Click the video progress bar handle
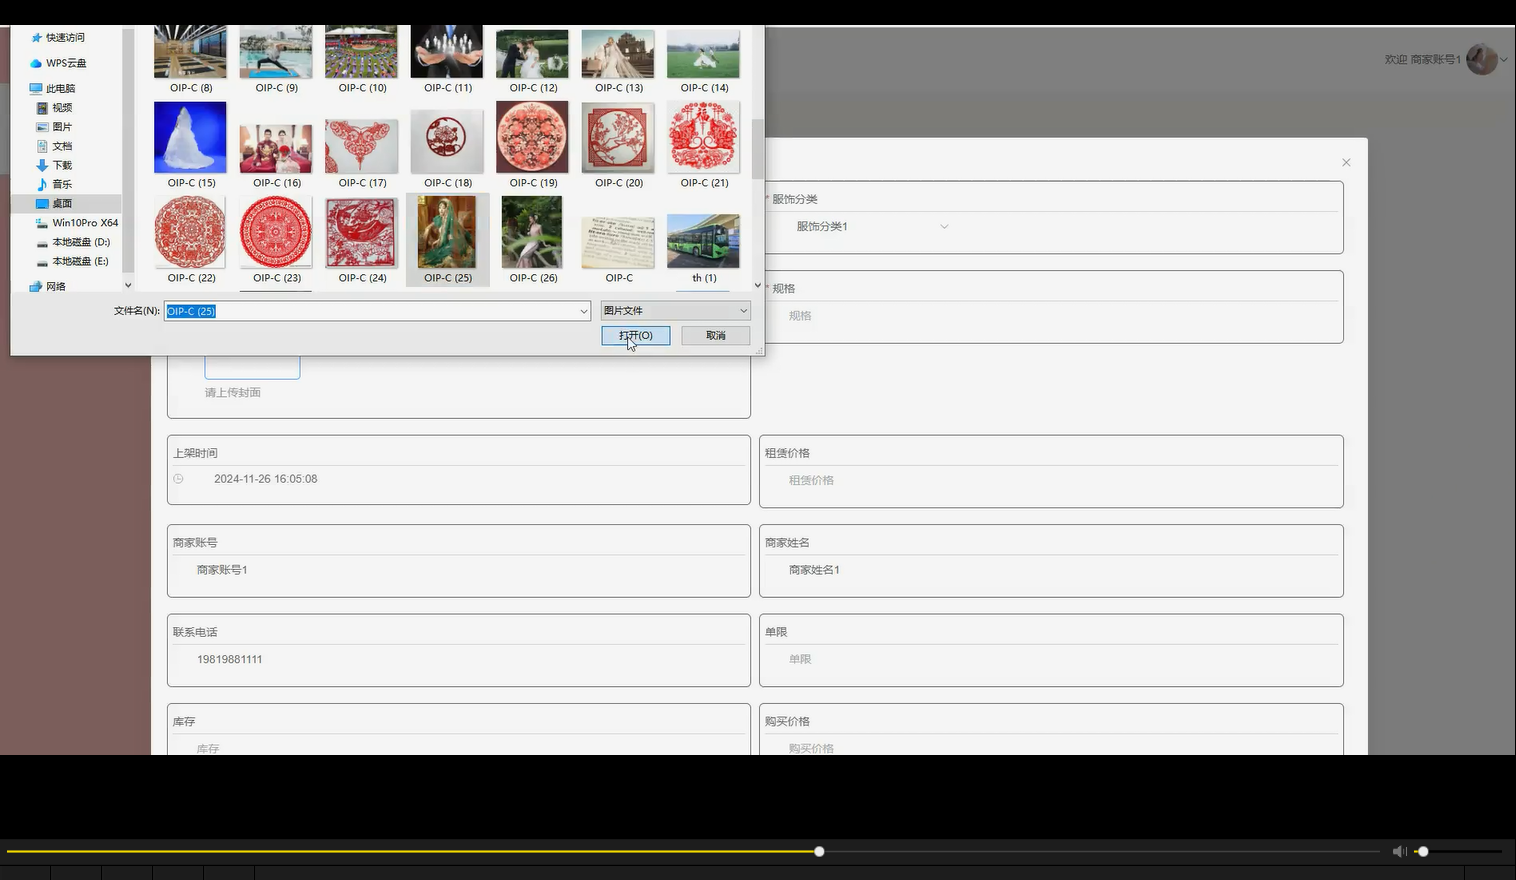Screen dimensions: 1516x880 pos(819,851)
